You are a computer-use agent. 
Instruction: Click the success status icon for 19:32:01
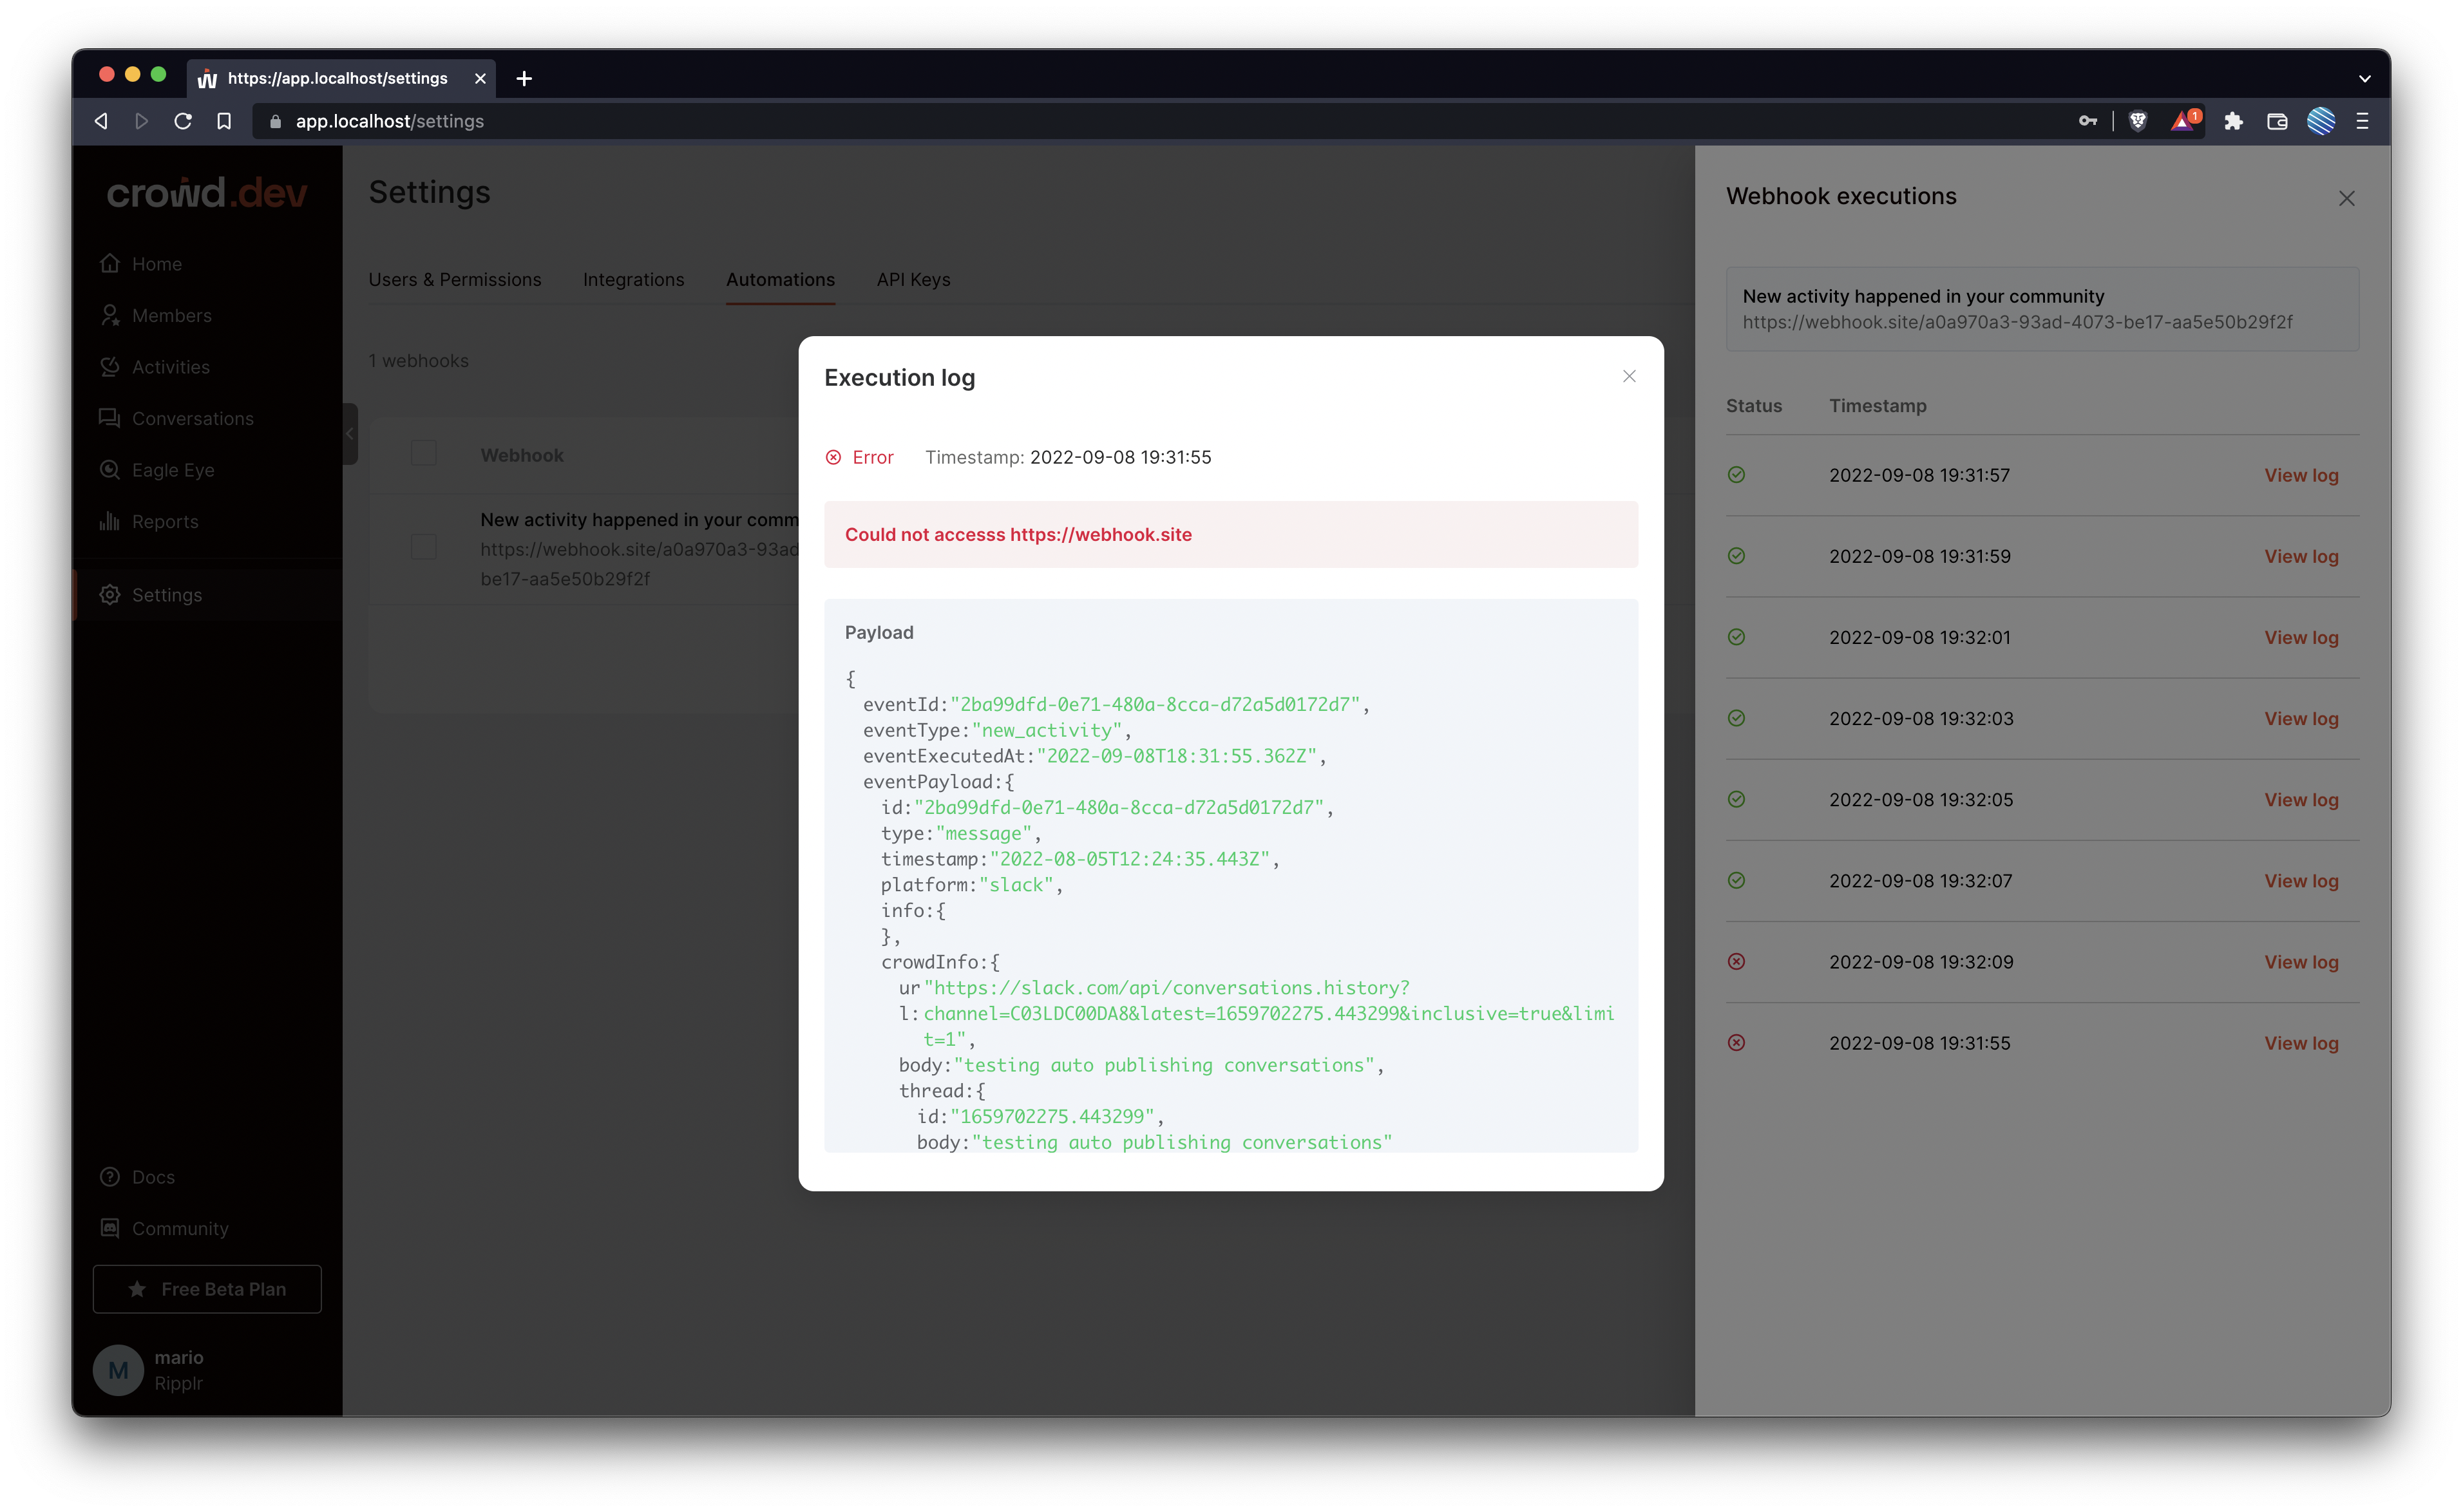tap(1736, 637)
